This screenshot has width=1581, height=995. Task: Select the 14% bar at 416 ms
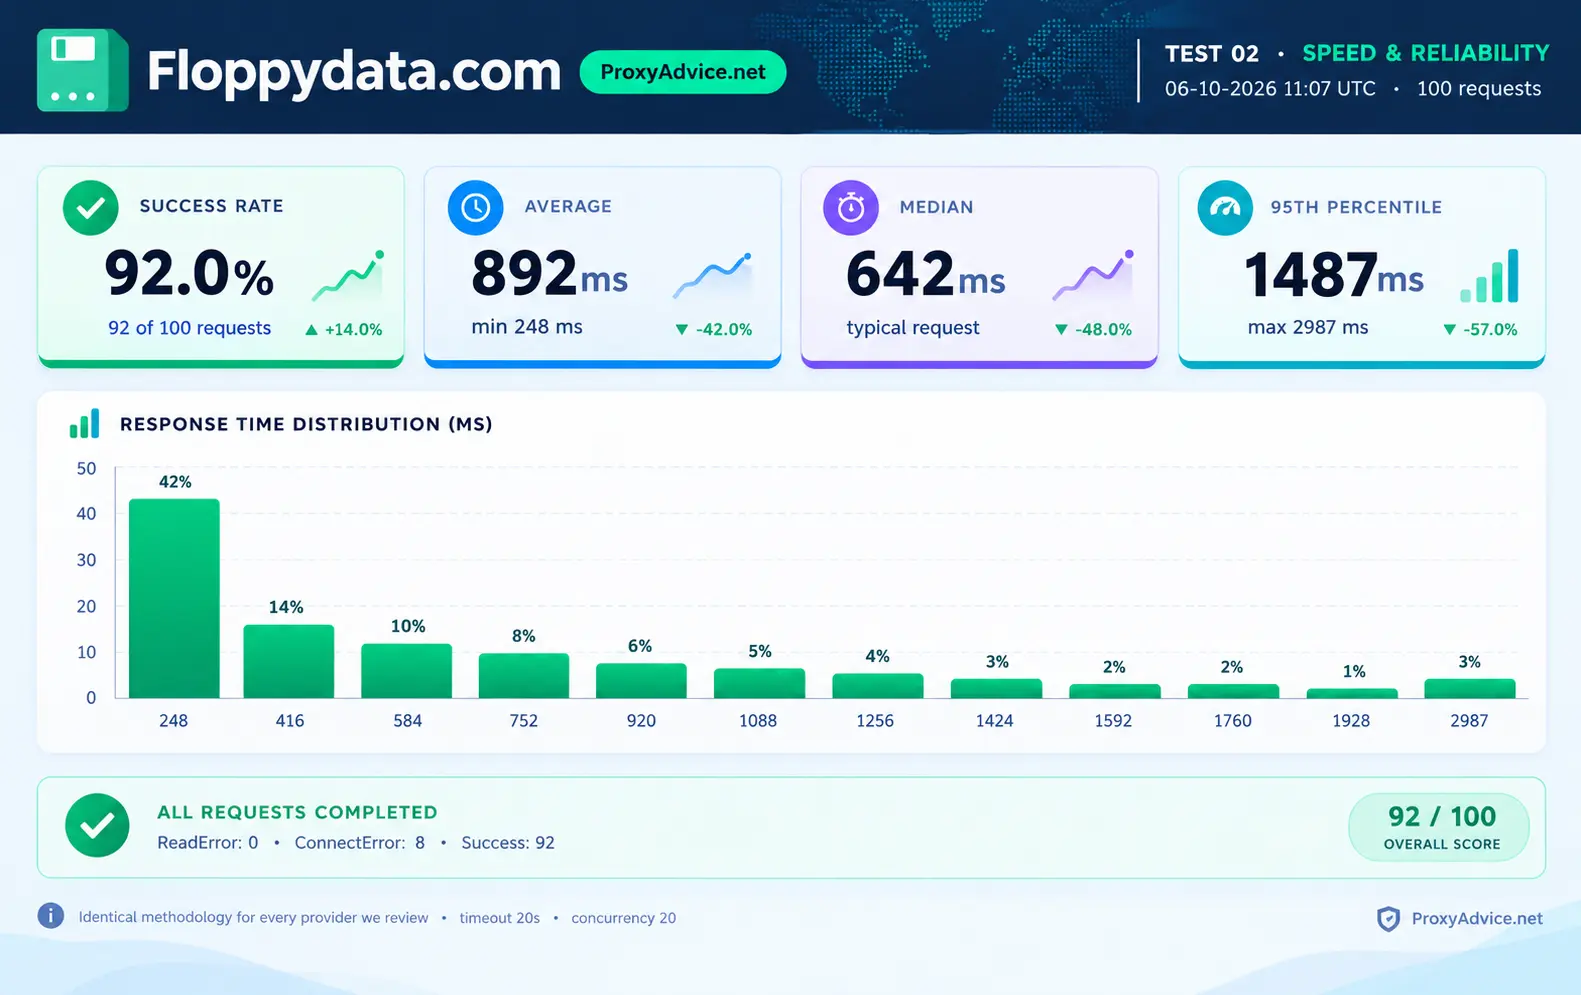(289, 661)
